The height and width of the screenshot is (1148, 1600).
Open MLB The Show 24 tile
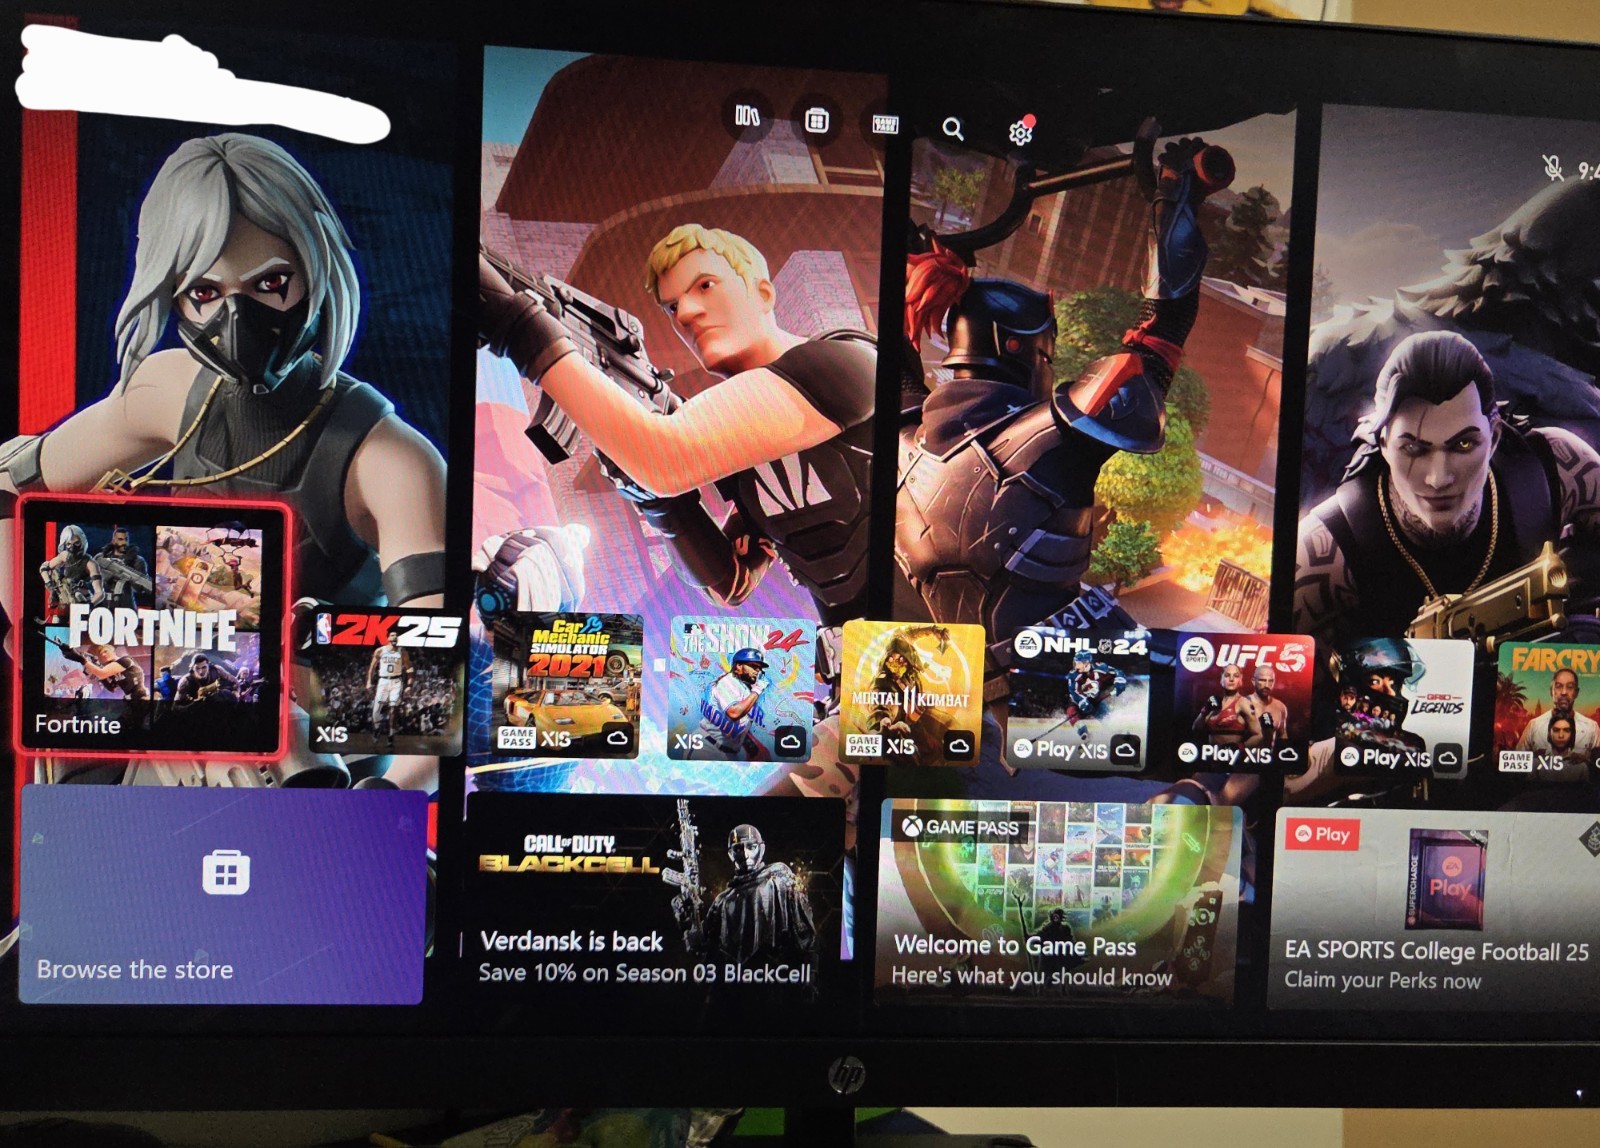point(742,689)
